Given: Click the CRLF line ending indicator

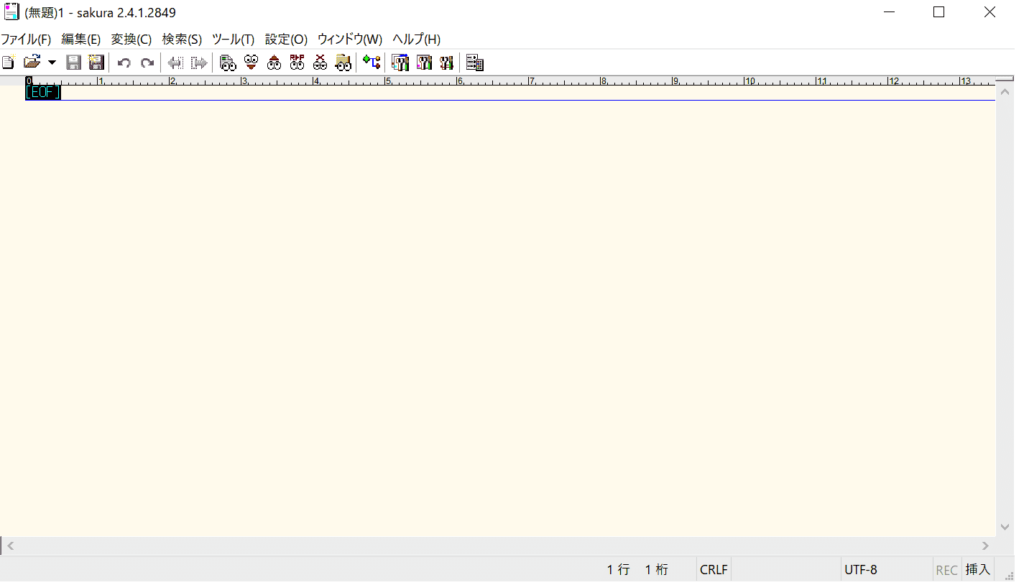Looking at the screenshot, I should pos(713,570).
